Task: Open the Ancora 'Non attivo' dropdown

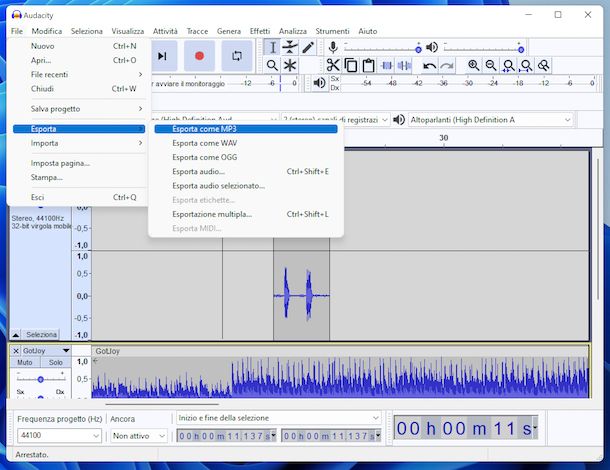Action: click(x=138, y=436)
